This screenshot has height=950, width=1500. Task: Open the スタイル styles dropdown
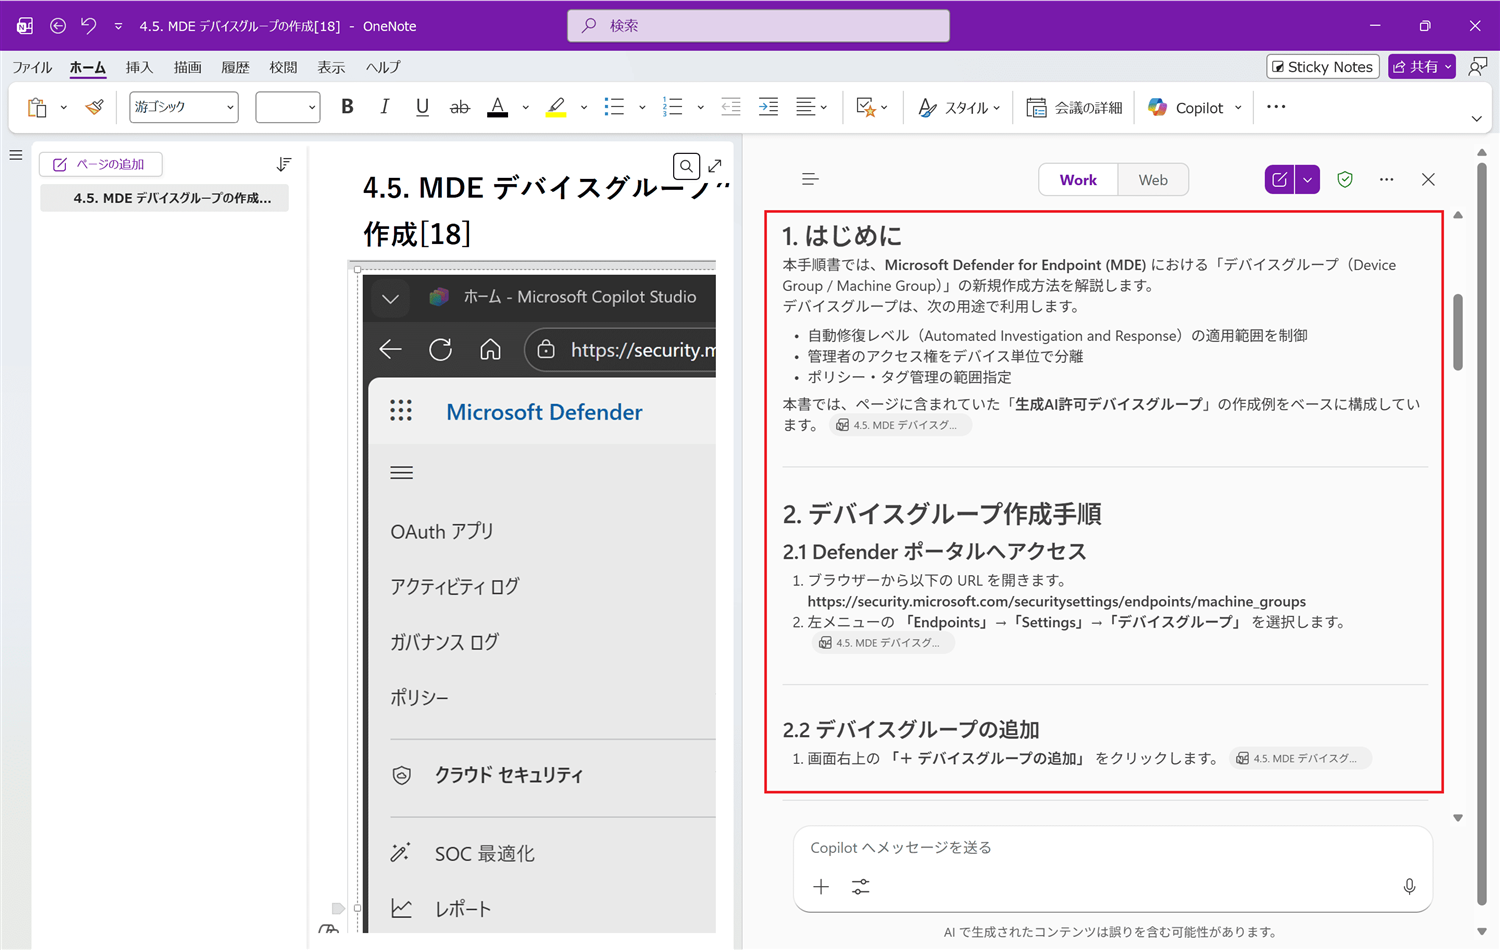click(x=959, y=107)
